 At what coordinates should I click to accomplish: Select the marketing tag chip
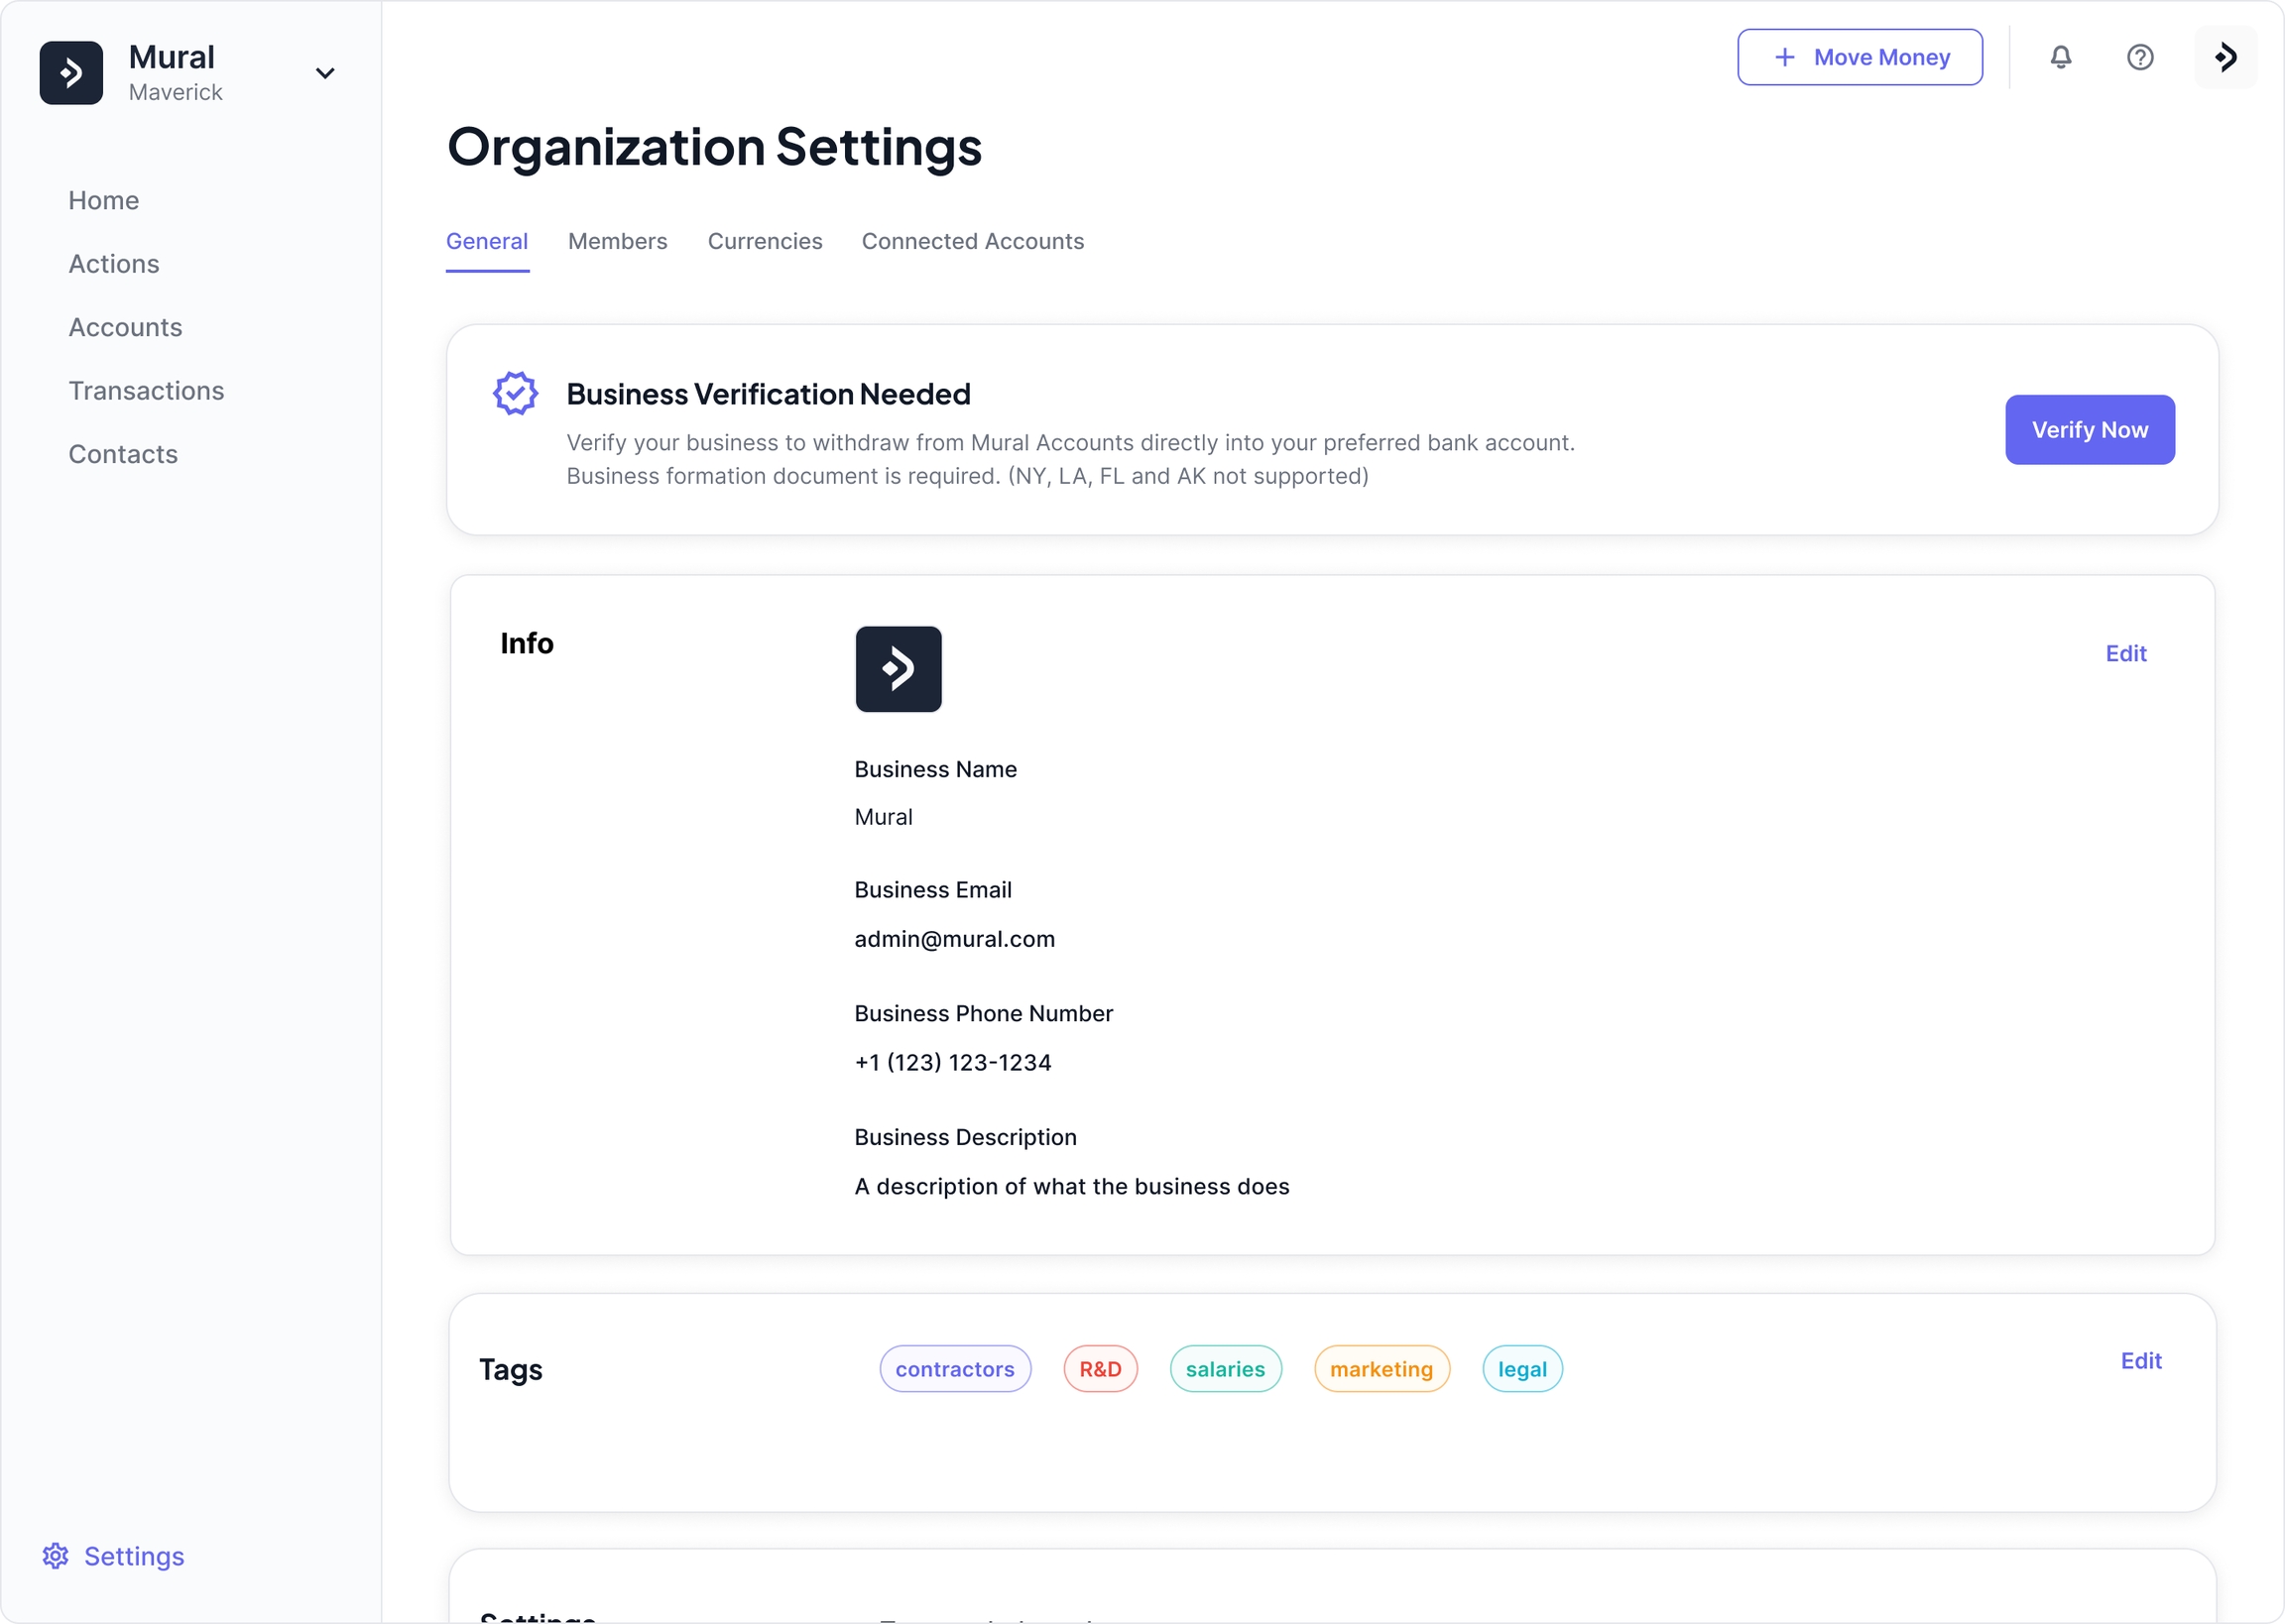(x=1380, y=1369)
